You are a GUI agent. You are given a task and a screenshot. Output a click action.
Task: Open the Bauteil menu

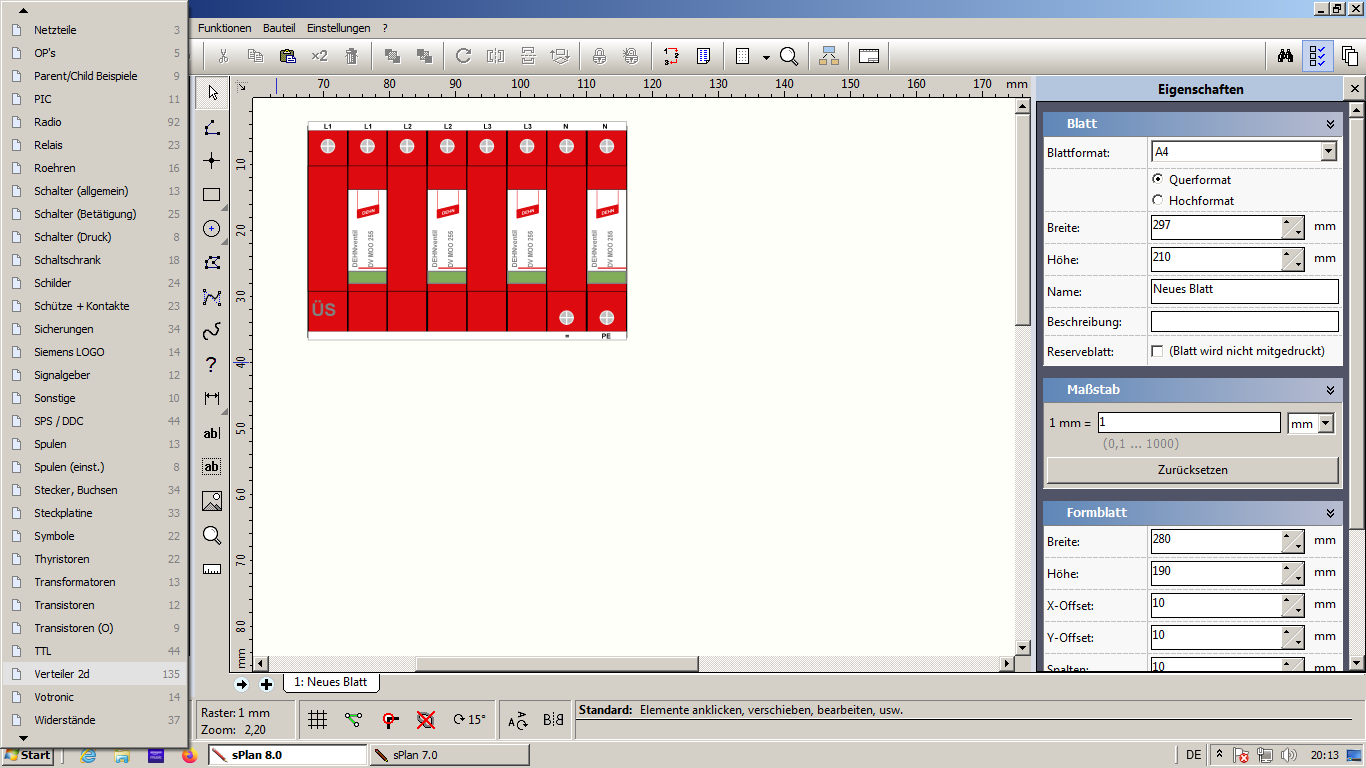(279, 28)
